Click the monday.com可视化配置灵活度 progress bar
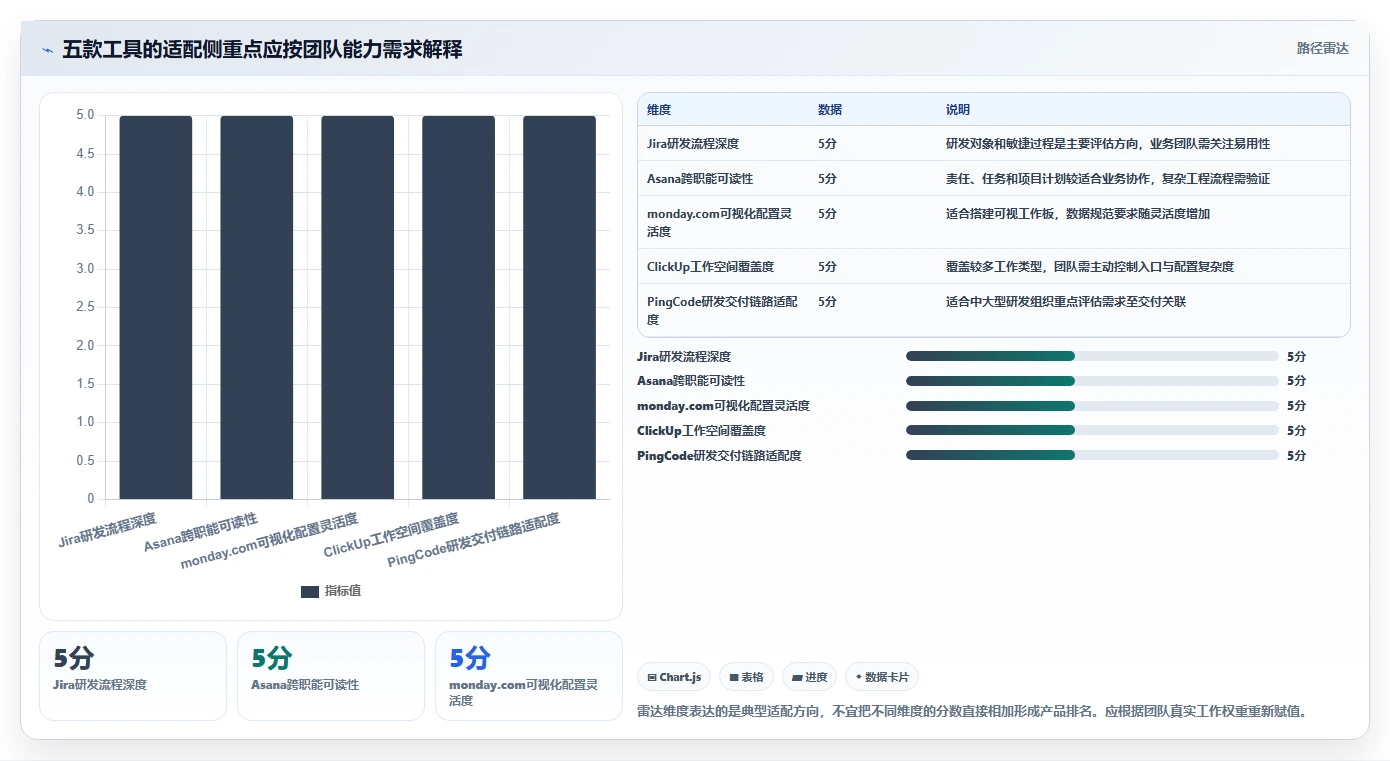Screen dimensions: 1390x761 click(x=1092, y=406)
